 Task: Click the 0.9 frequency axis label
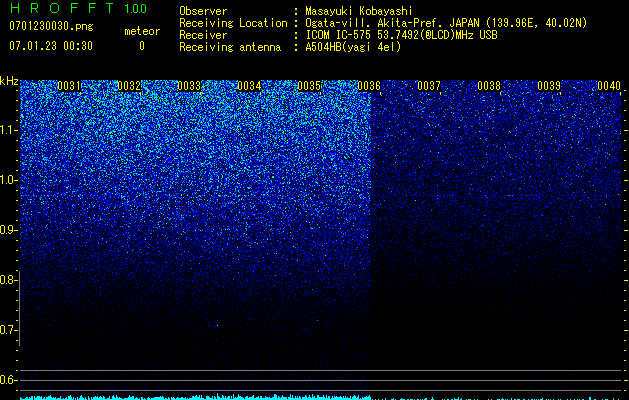tap(9, 230)
